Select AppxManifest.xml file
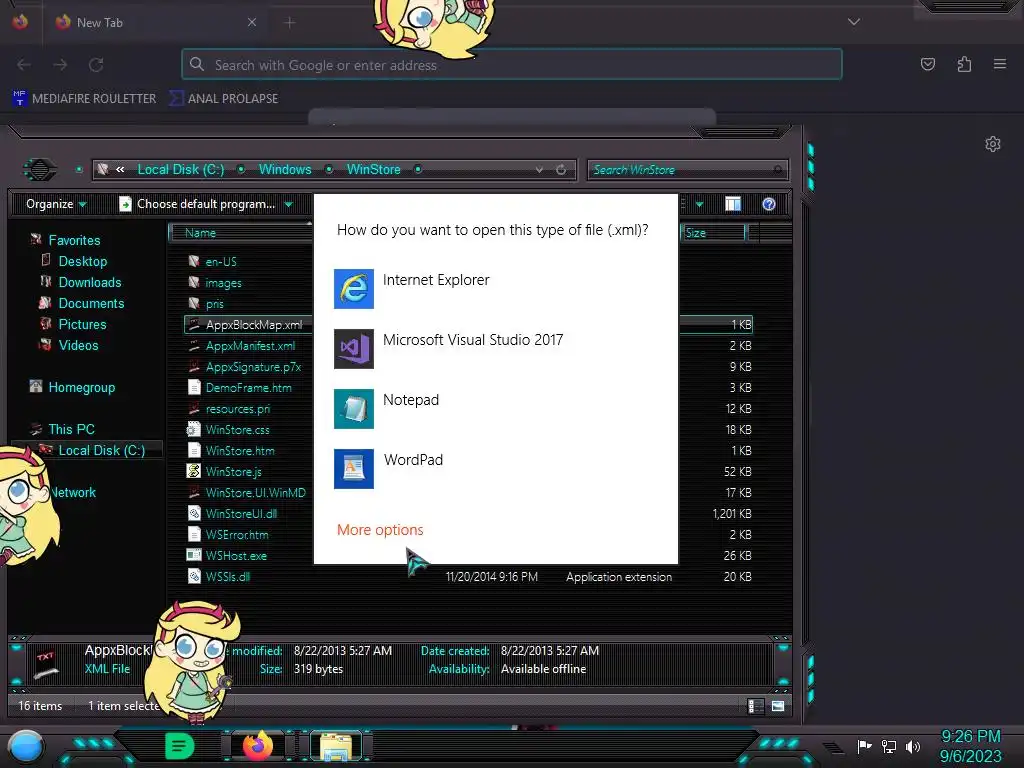Viewport: 1024px width, 768px height. click(x=250, y=345)
